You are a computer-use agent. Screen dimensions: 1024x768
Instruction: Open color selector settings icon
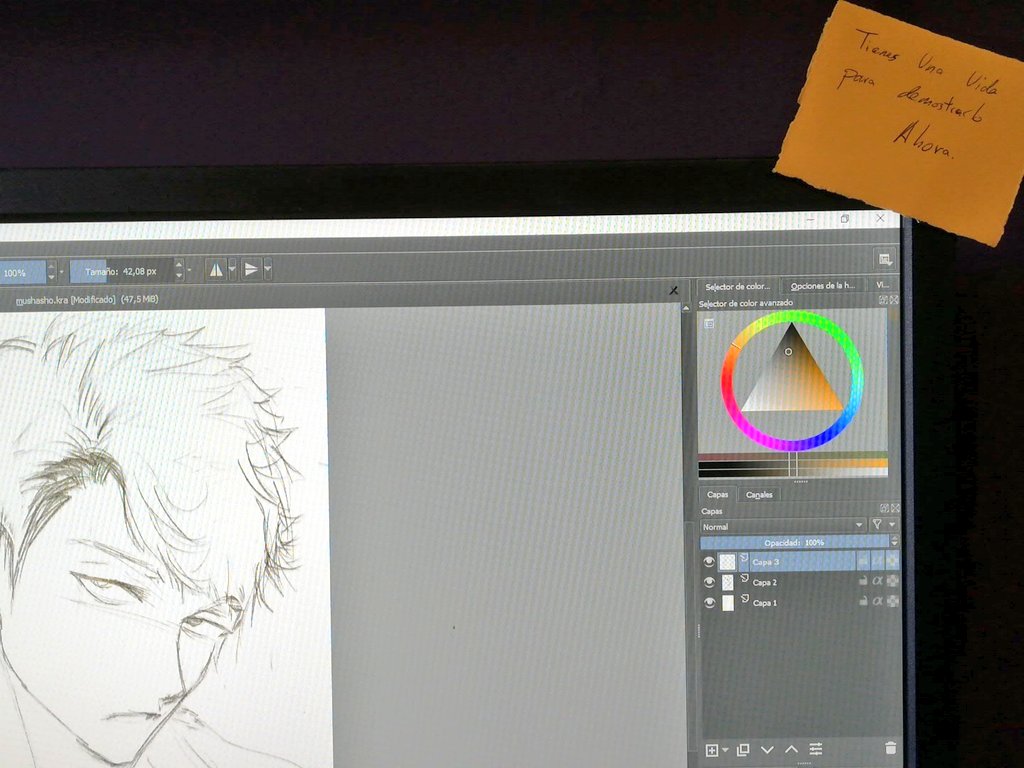709,323
